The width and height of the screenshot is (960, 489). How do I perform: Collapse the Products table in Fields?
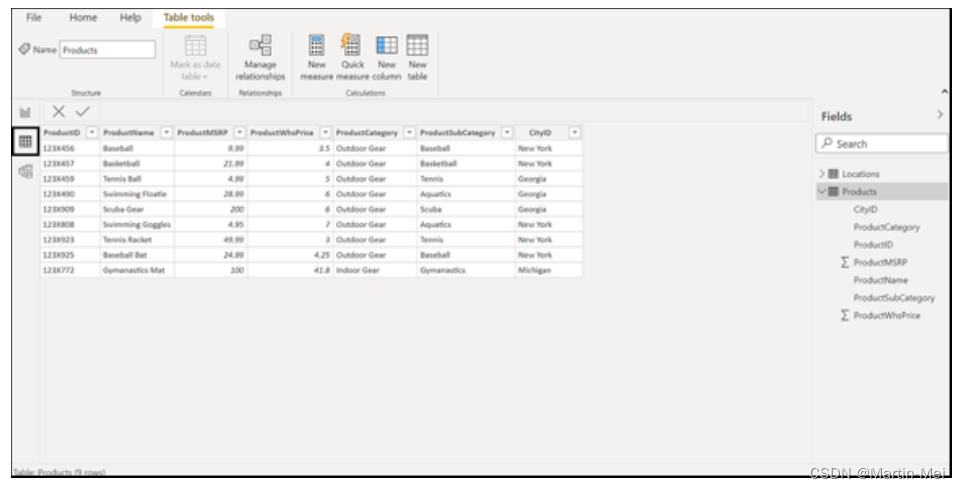click(822, 192)
